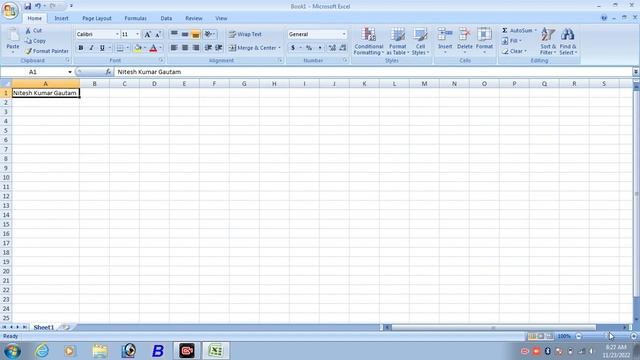This screenshot has height=360, width=640.
Task: Click the zoom slider
Action: point(606,336)
